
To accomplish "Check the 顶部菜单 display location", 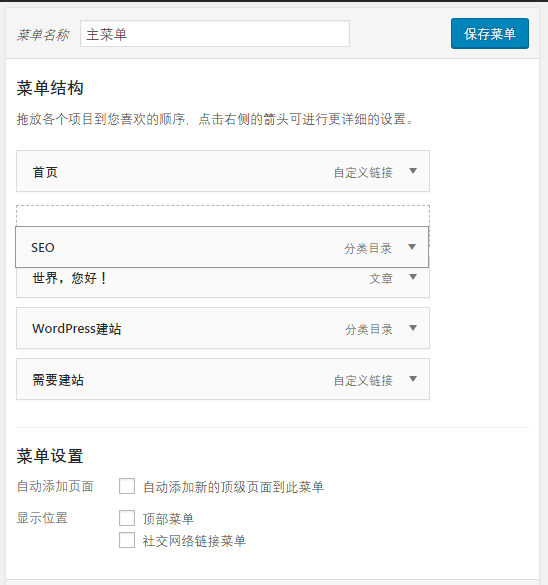I will click(127, 519).
